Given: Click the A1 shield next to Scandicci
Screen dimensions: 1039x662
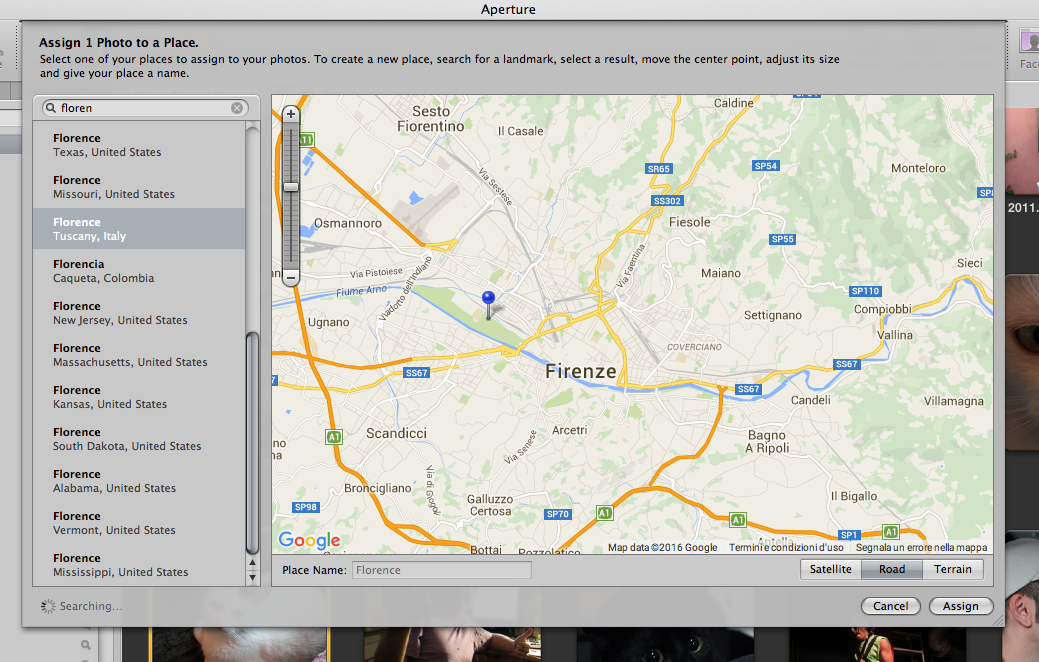Looking at the screenshot, I should pyautogui.click(x=333, y=437).
